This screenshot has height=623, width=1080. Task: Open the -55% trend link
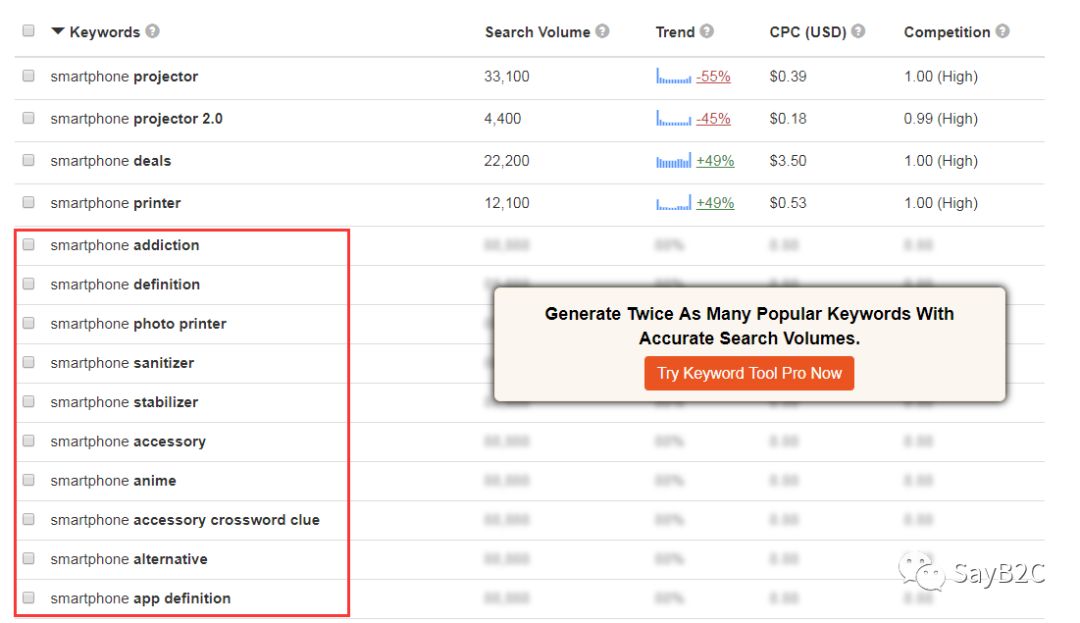(713, 77)
